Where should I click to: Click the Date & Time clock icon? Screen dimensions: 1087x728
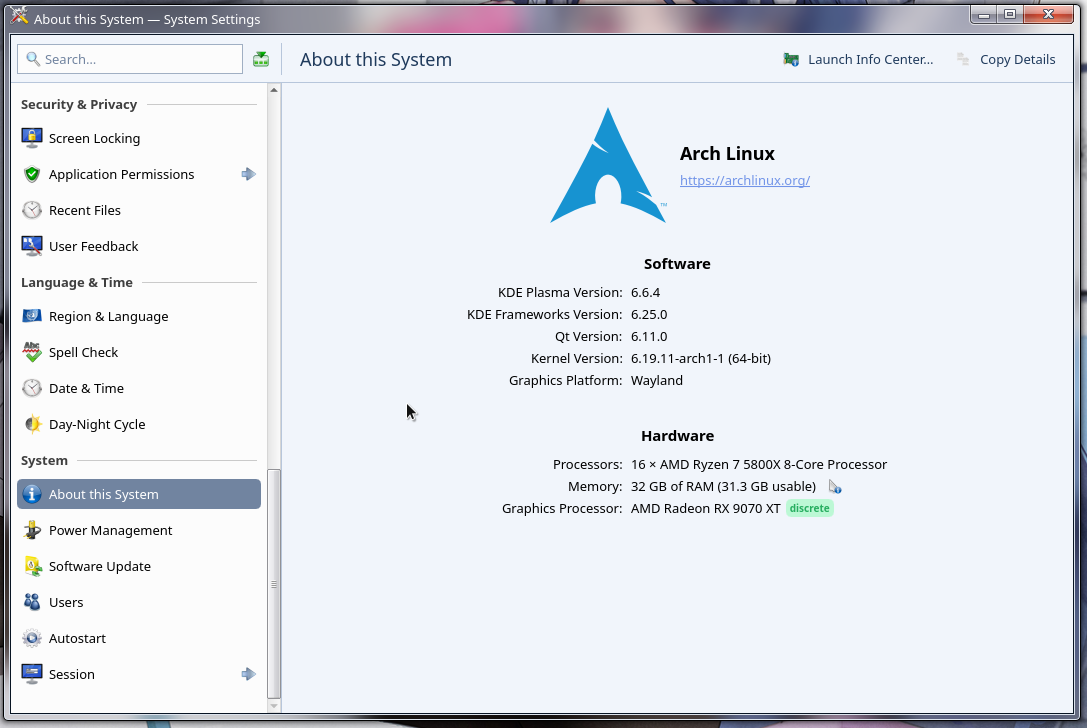pos(32,388)
